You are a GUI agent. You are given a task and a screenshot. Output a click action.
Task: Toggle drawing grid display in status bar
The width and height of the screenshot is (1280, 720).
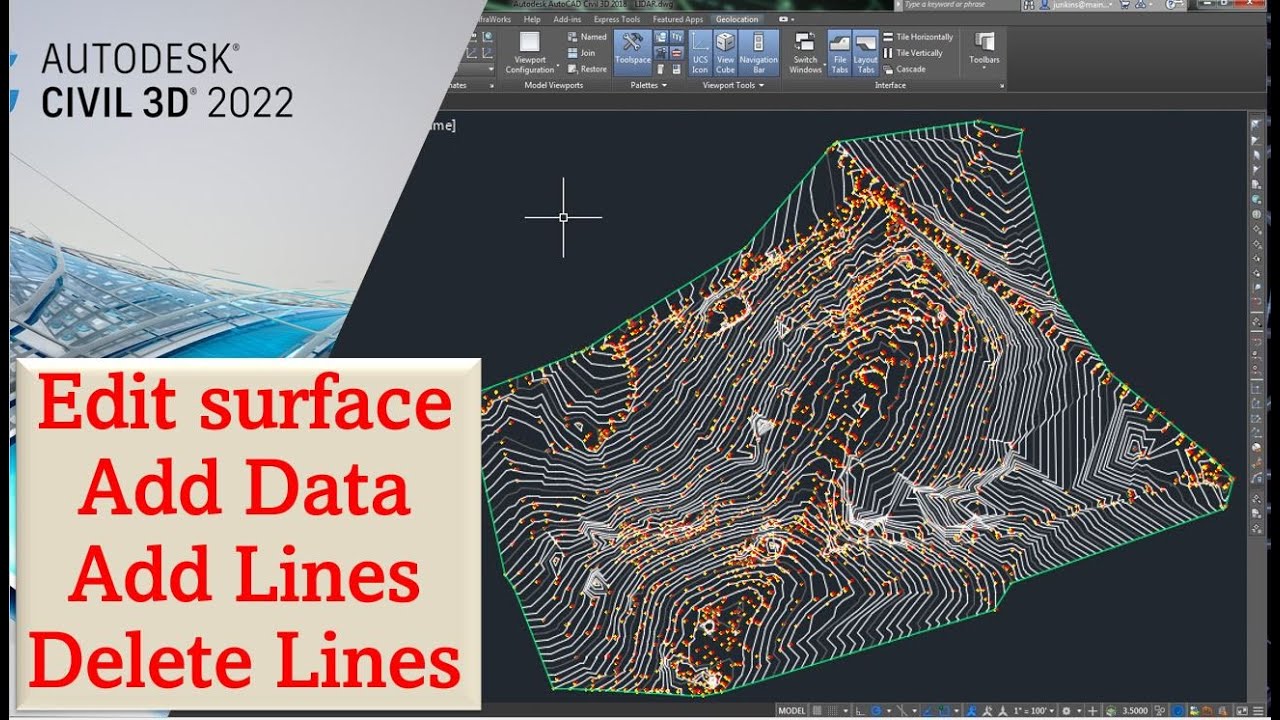pos(817,710)
